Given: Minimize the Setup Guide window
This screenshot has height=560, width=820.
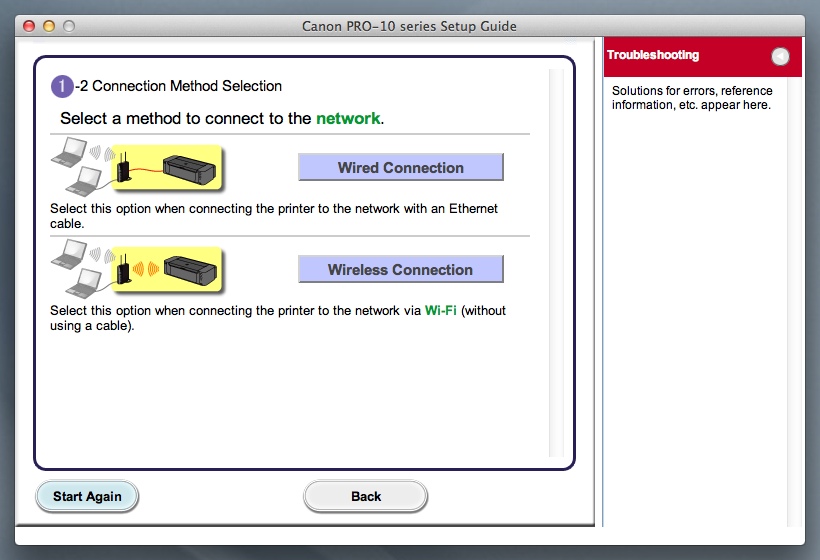Looking at the screenshot, I should pos(48,25).
